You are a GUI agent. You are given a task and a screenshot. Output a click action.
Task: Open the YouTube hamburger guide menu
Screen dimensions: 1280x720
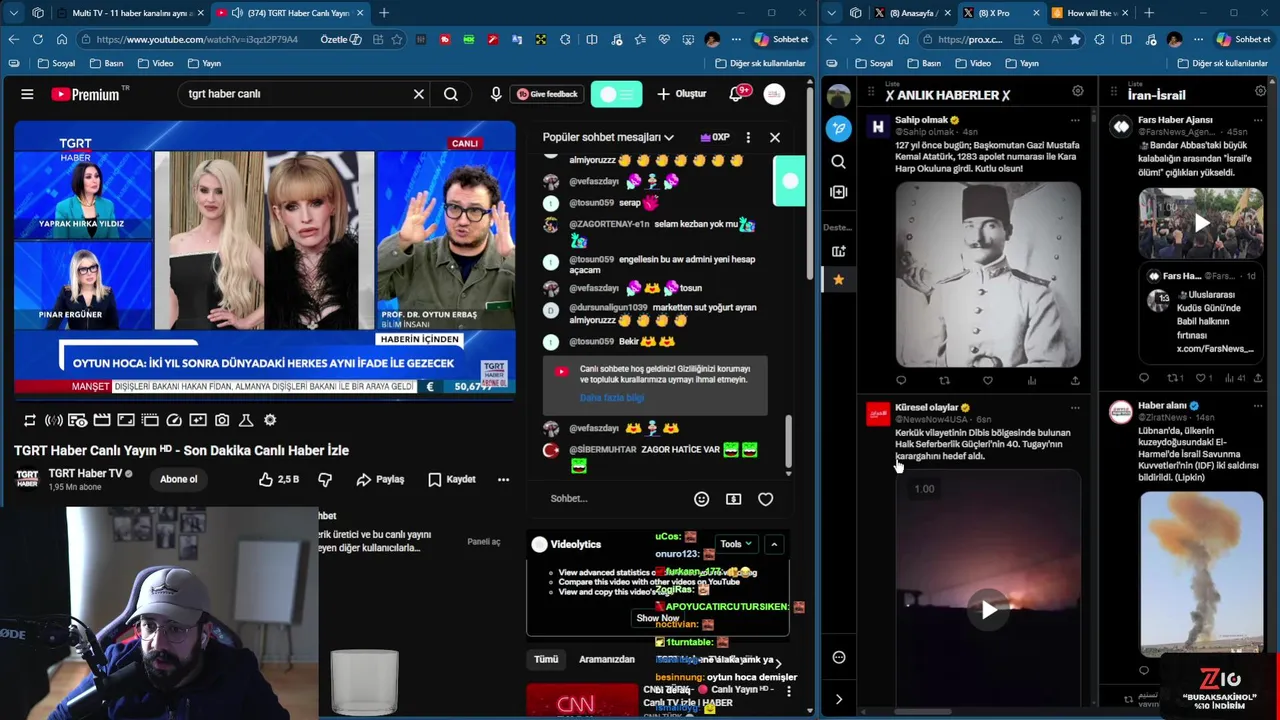click(27, 94)
